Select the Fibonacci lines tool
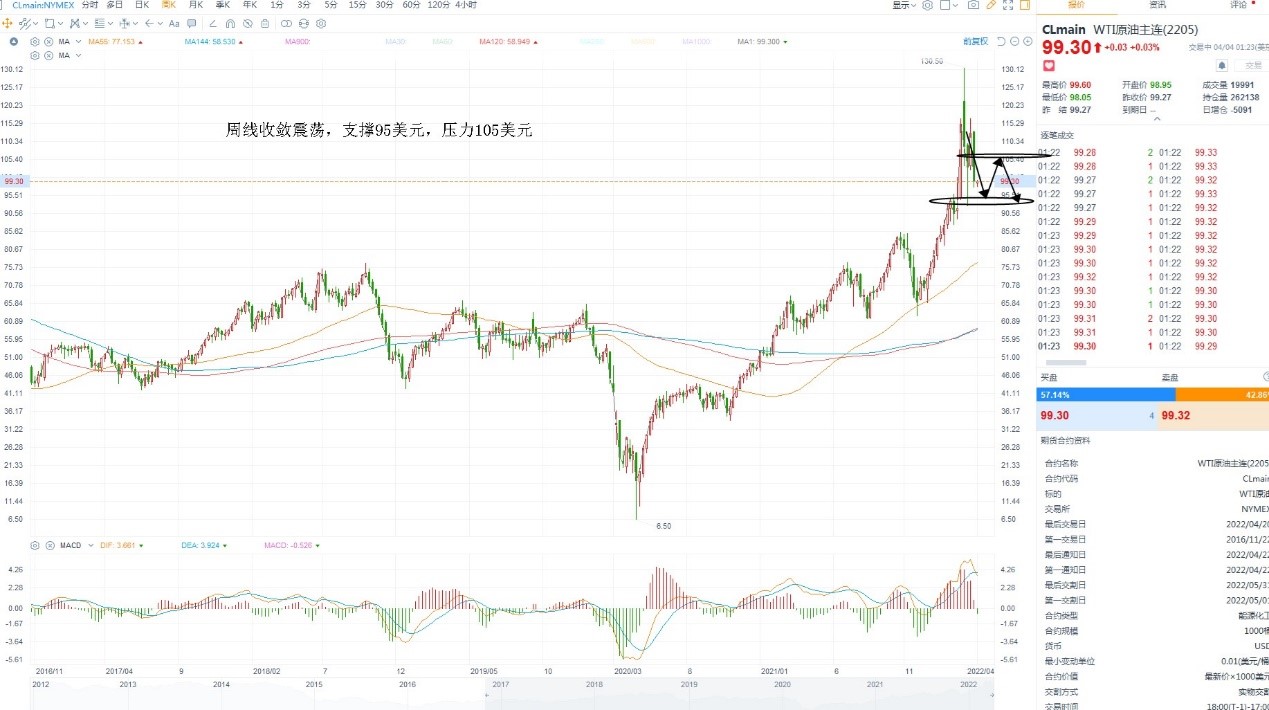This screenshot has width=1269, height=710. point(100,23)
